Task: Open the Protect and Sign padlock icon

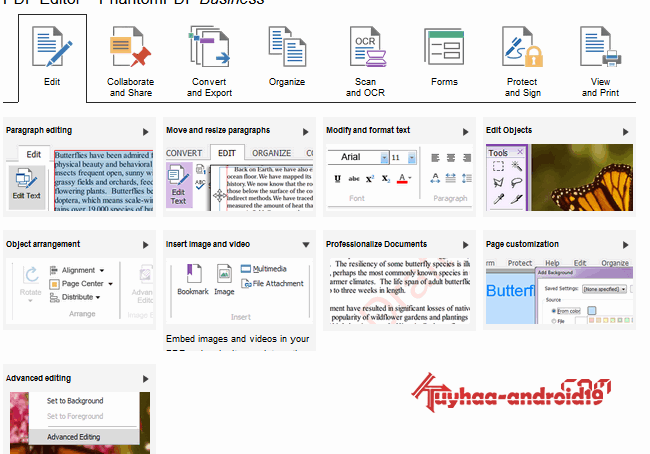Action: point(522,46)
